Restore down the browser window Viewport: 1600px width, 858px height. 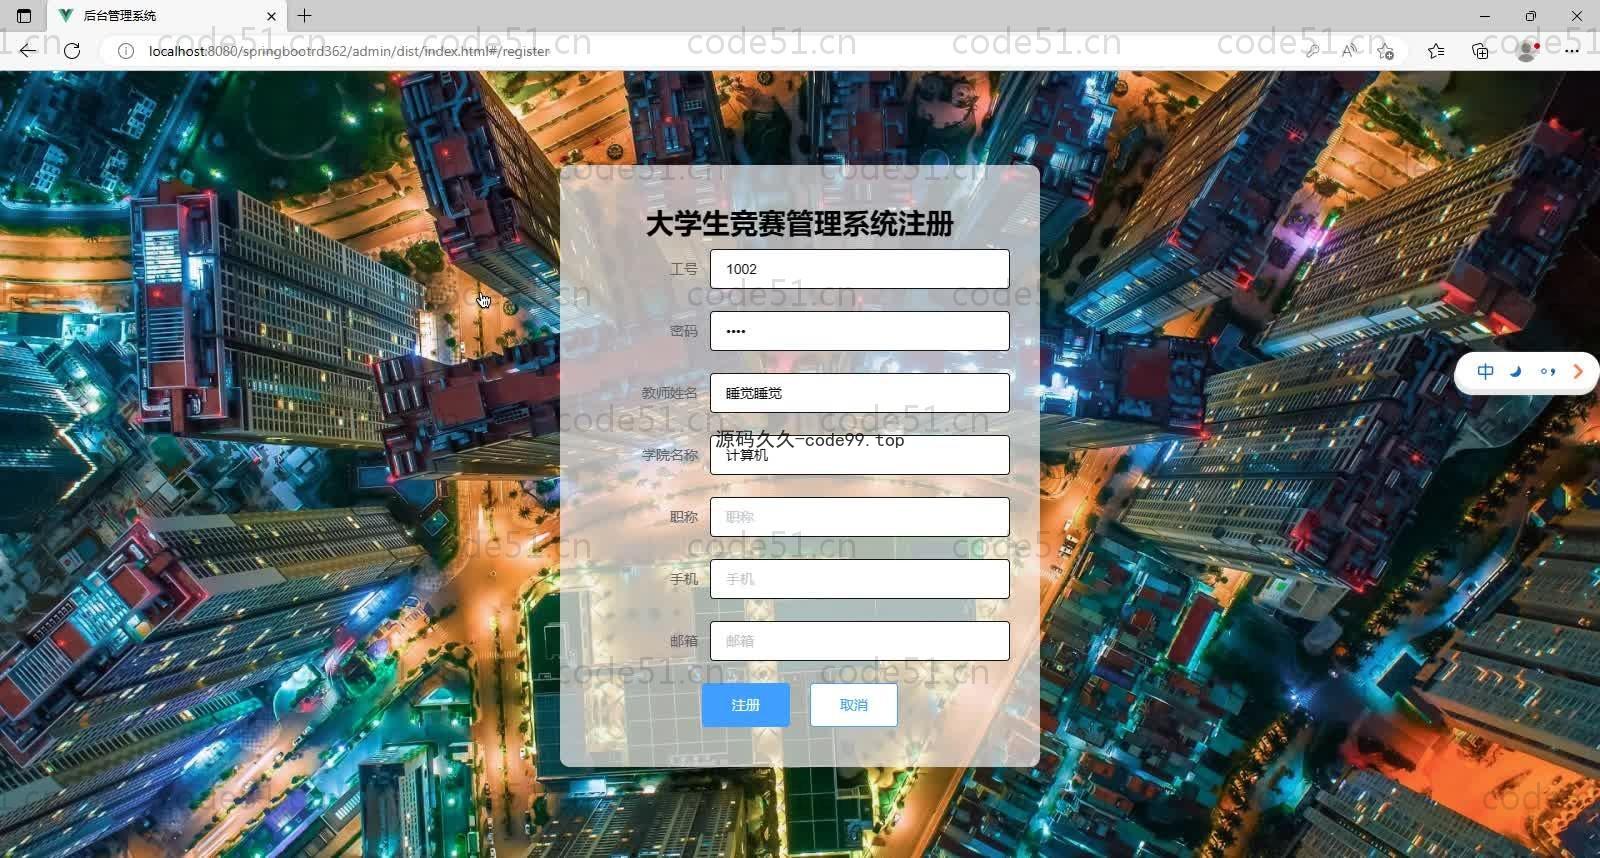click(1531, 16)
